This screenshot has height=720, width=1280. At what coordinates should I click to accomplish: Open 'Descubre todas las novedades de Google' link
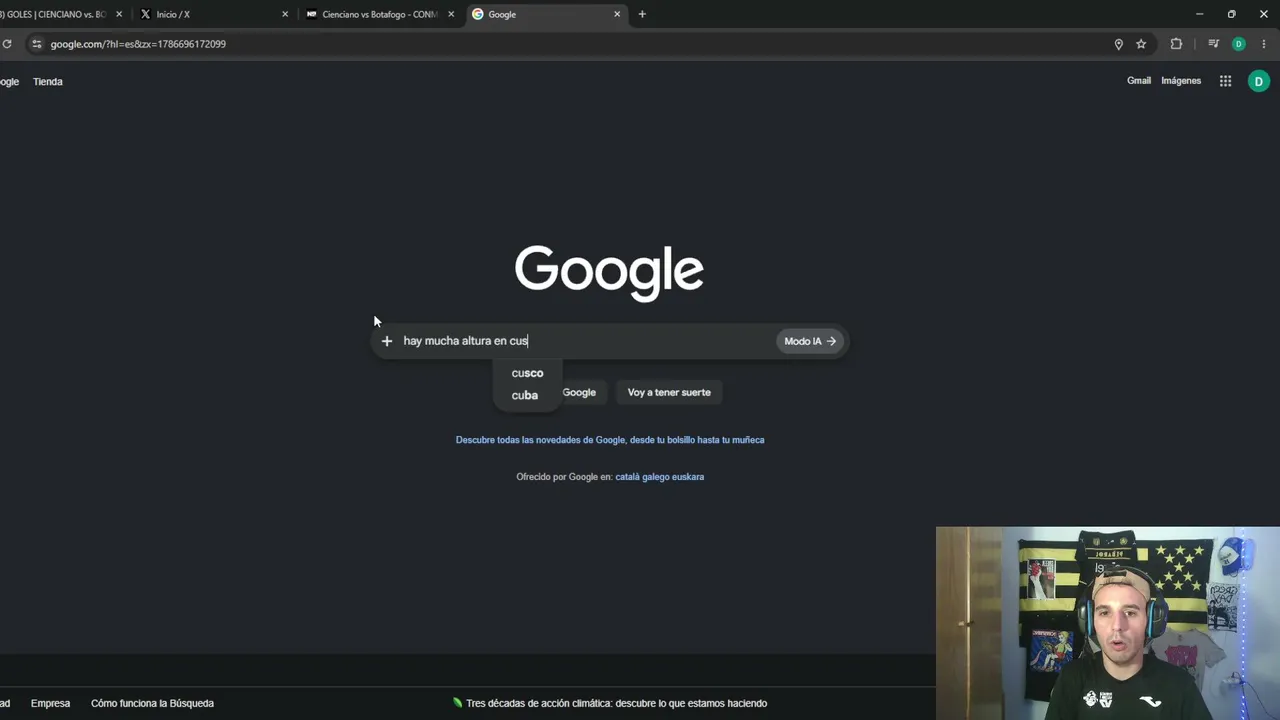click(x=610, y=440)
